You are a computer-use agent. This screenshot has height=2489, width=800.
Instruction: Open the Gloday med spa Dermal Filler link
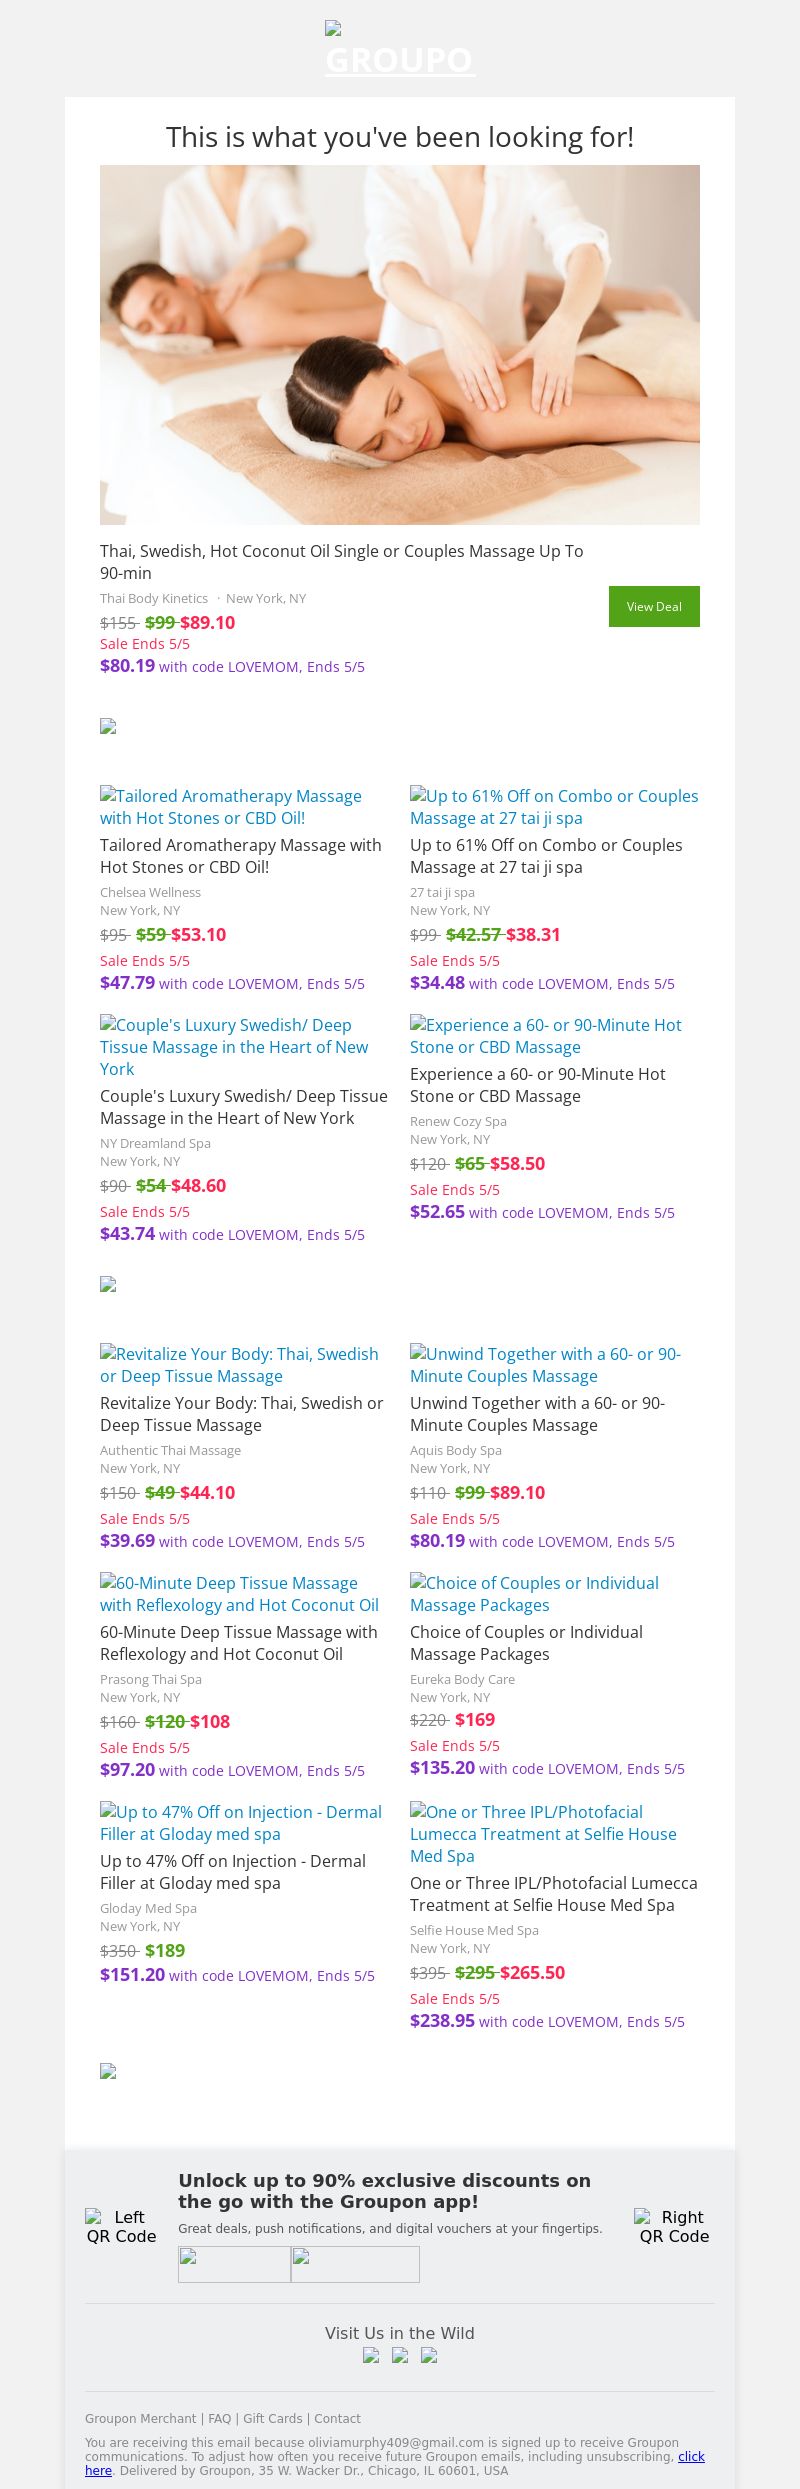[241, 1823]
